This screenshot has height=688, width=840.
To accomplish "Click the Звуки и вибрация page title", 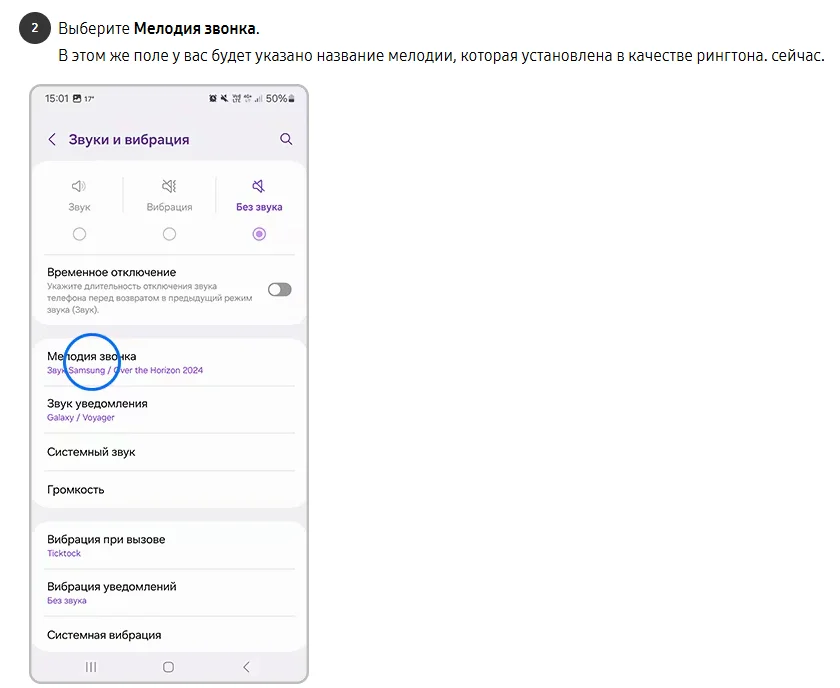I will 129,140.
